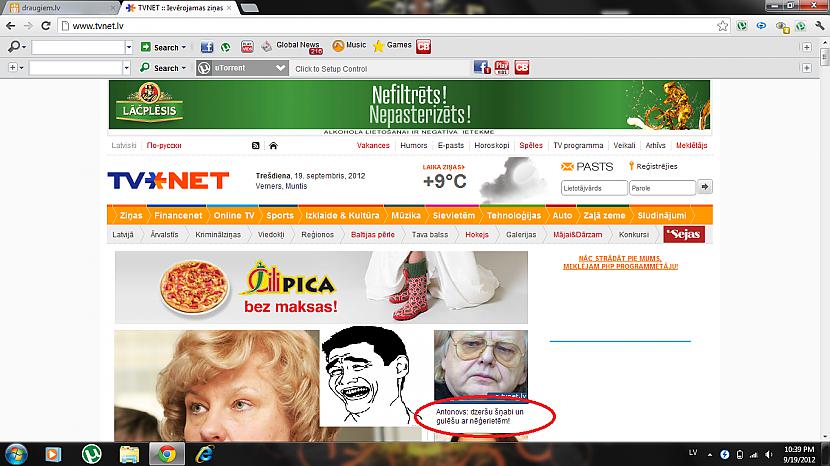Focus the upper toolbar search input
The image size is (830, 466).
pyautogui.click(x=78, y=47)
